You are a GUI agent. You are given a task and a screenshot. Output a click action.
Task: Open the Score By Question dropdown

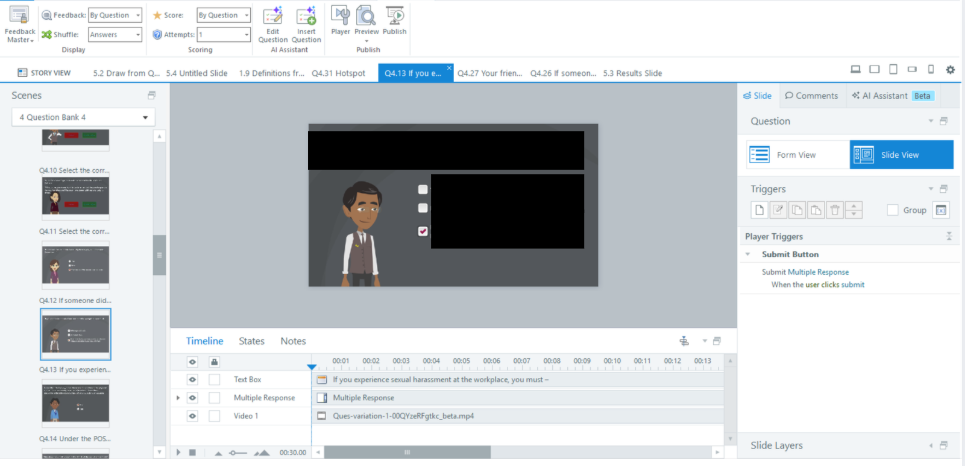coord(224,15)
